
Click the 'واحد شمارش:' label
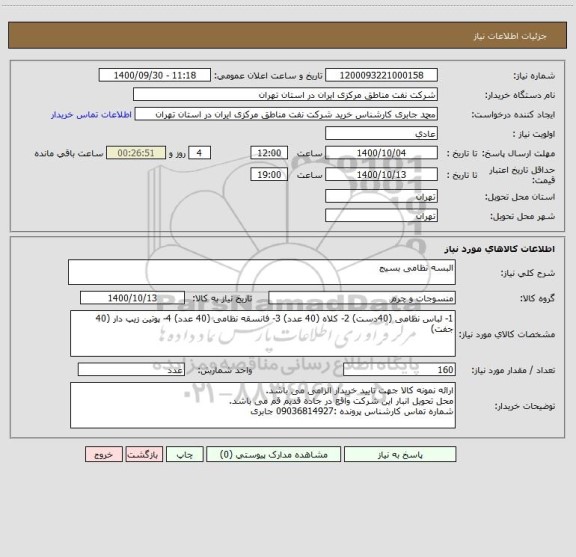225,370
